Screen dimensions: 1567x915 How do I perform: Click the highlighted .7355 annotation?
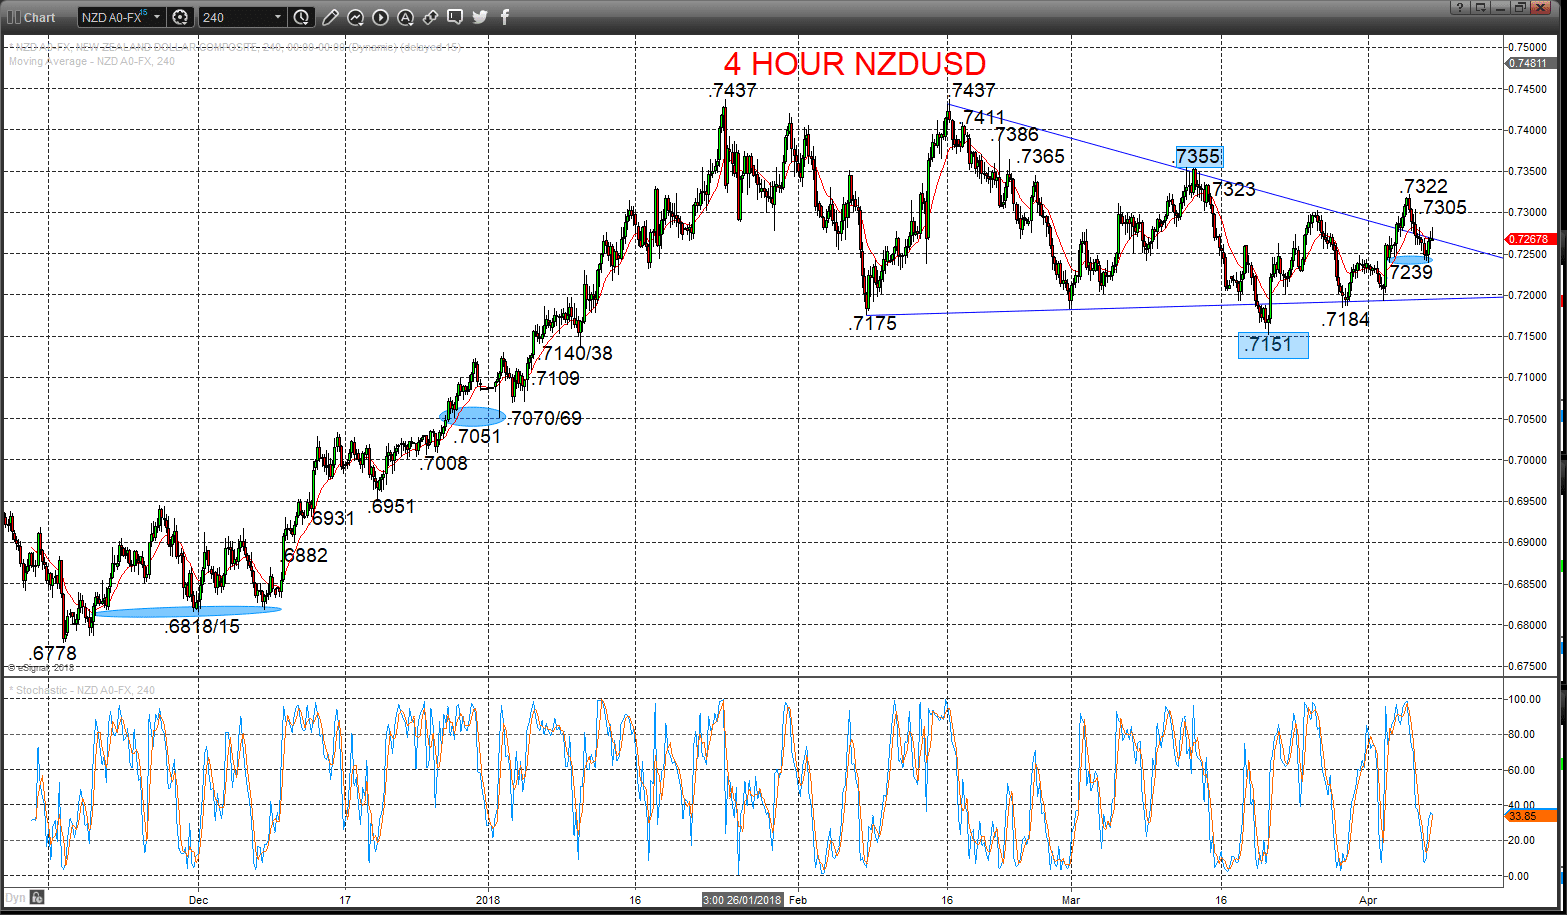click(x=1198, y=156)
